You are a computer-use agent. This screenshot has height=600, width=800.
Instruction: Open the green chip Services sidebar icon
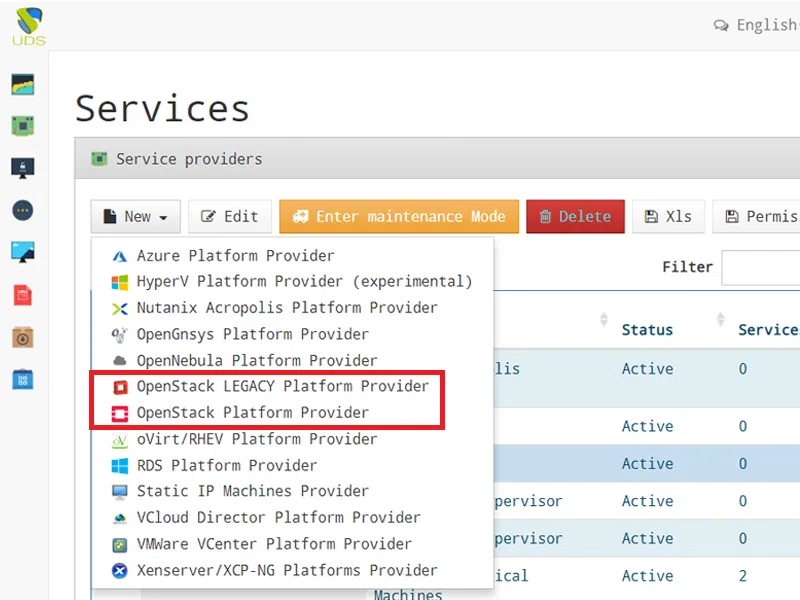click(23, 126)
